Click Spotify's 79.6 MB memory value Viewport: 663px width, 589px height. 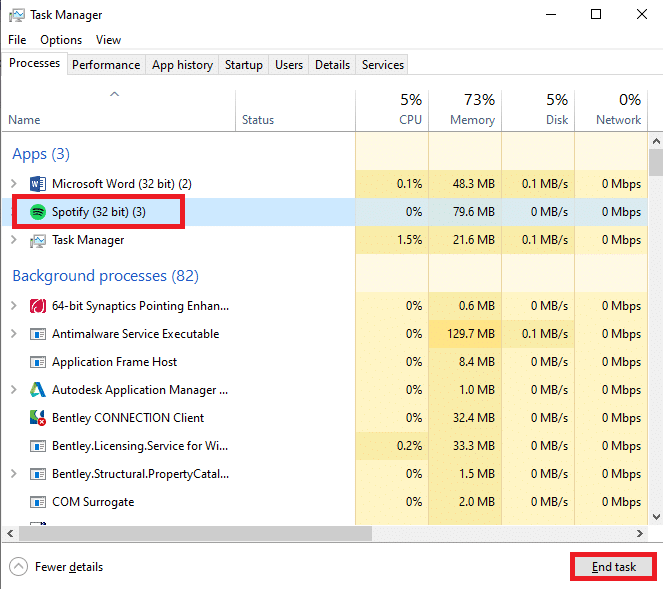pos(474,212)
